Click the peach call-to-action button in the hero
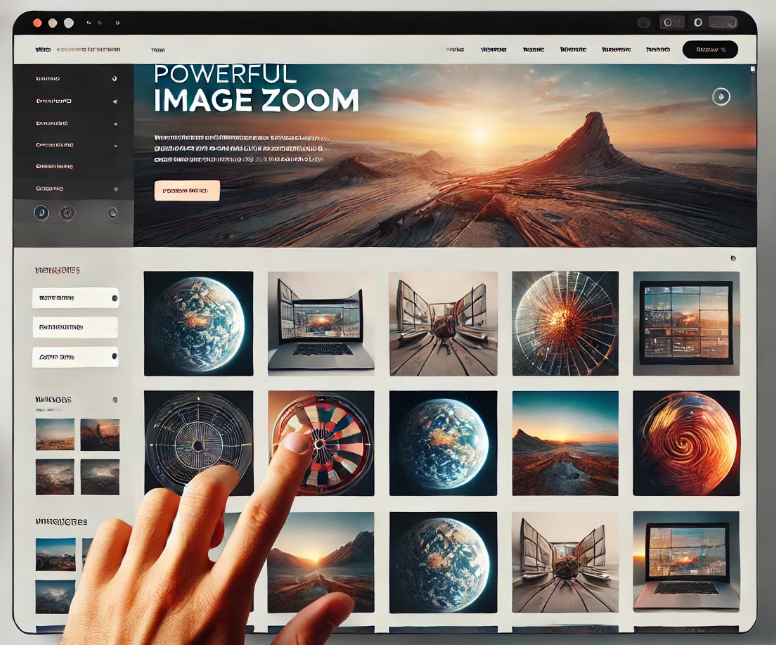This screenshot has width=776, height=645. pos(187,191)
